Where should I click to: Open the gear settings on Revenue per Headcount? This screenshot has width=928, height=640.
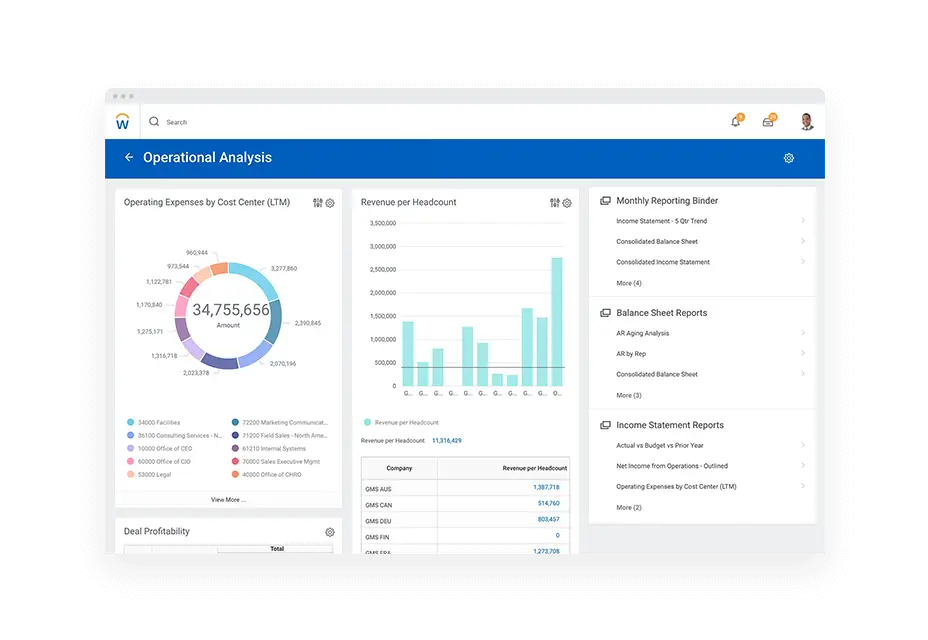[566, 202]
